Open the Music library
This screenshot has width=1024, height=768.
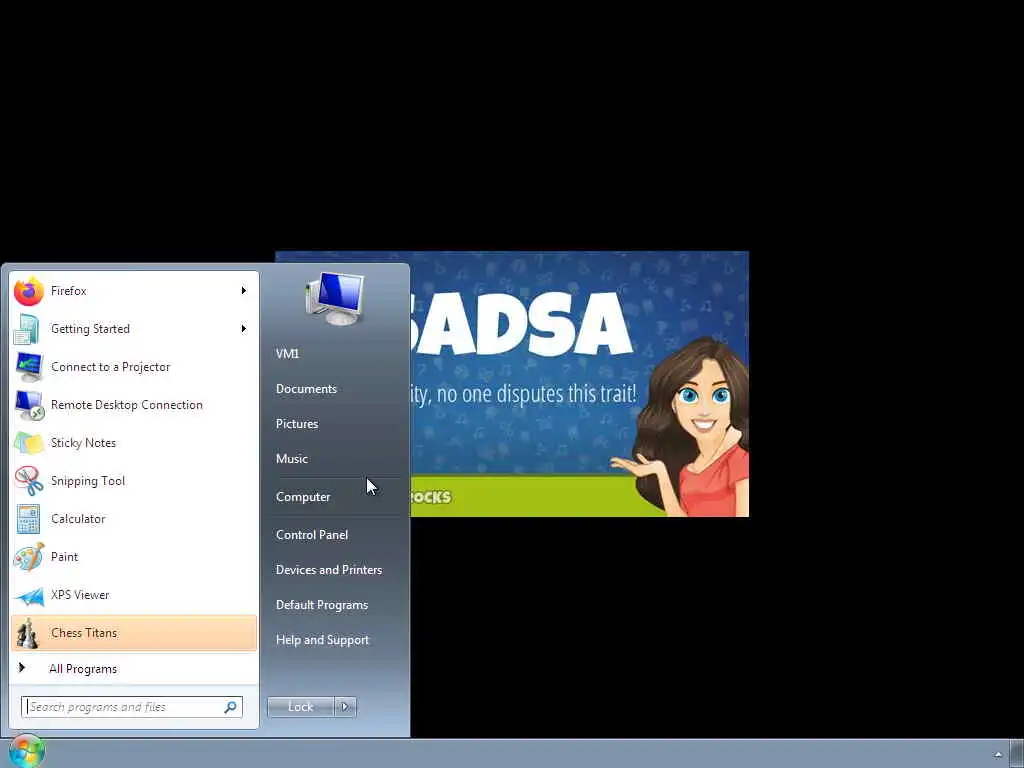(292, 459)
